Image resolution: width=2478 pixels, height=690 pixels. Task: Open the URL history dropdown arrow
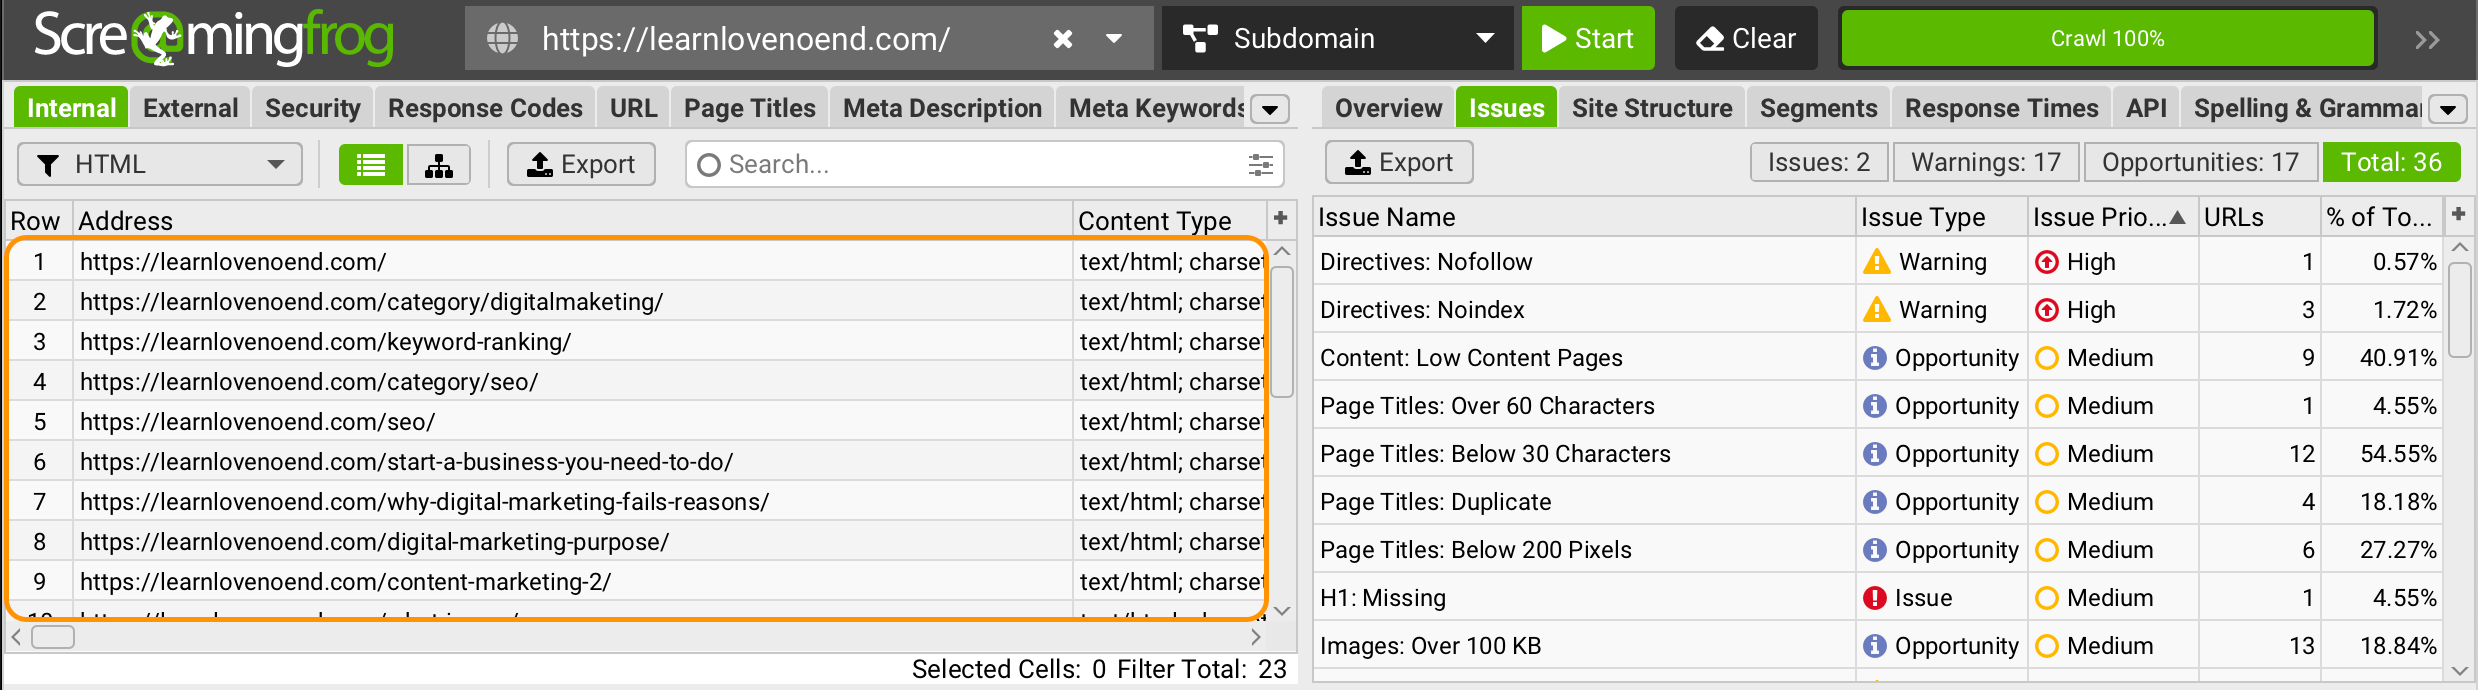point(1113,39)
